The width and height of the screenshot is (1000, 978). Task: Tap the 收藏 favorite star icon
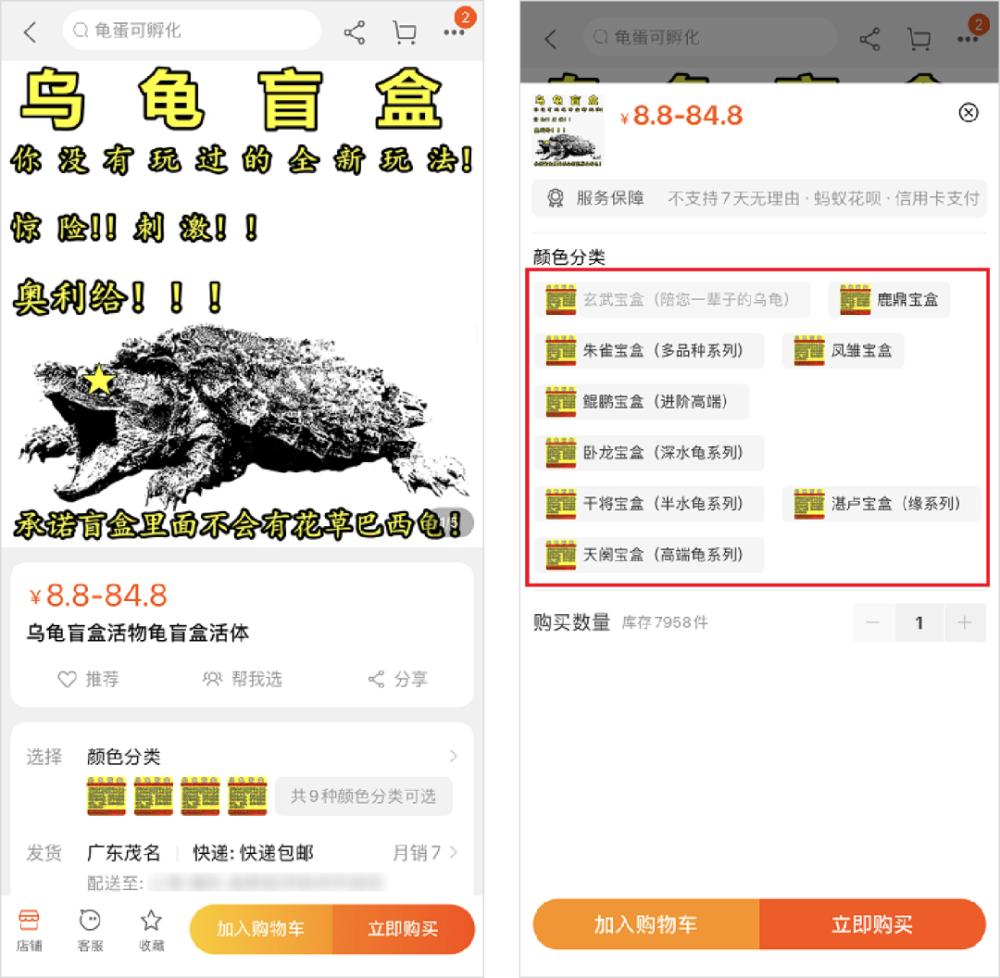tap(151, 930)
